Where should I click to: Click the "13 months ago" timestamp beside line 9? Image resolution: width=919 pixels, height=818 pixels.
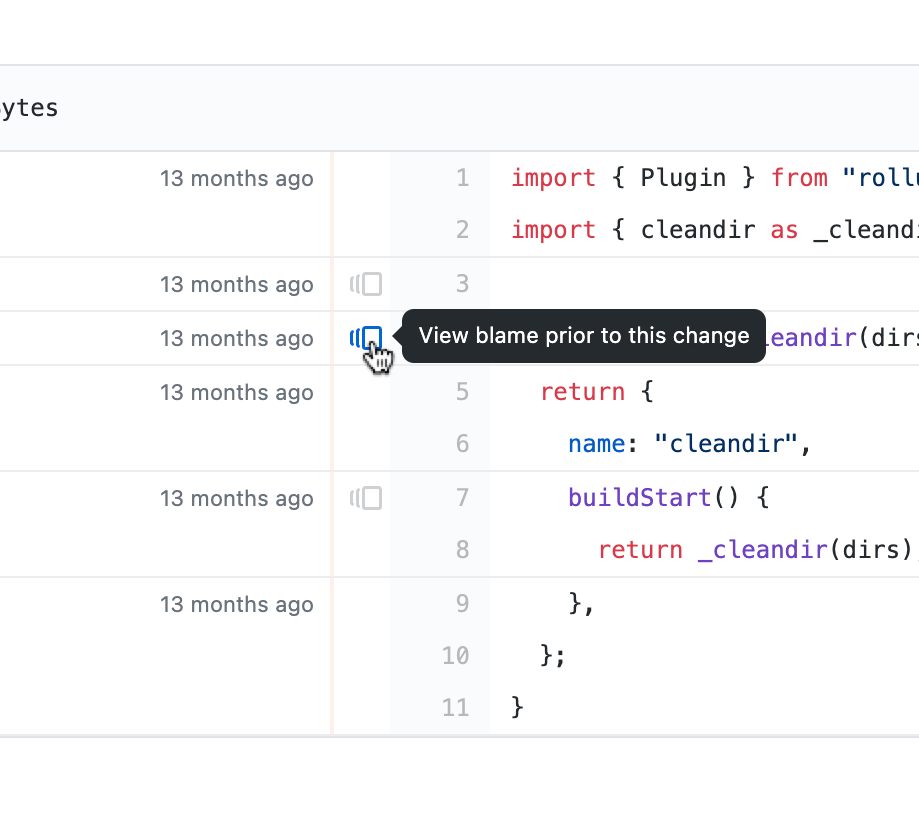(237, 604)
